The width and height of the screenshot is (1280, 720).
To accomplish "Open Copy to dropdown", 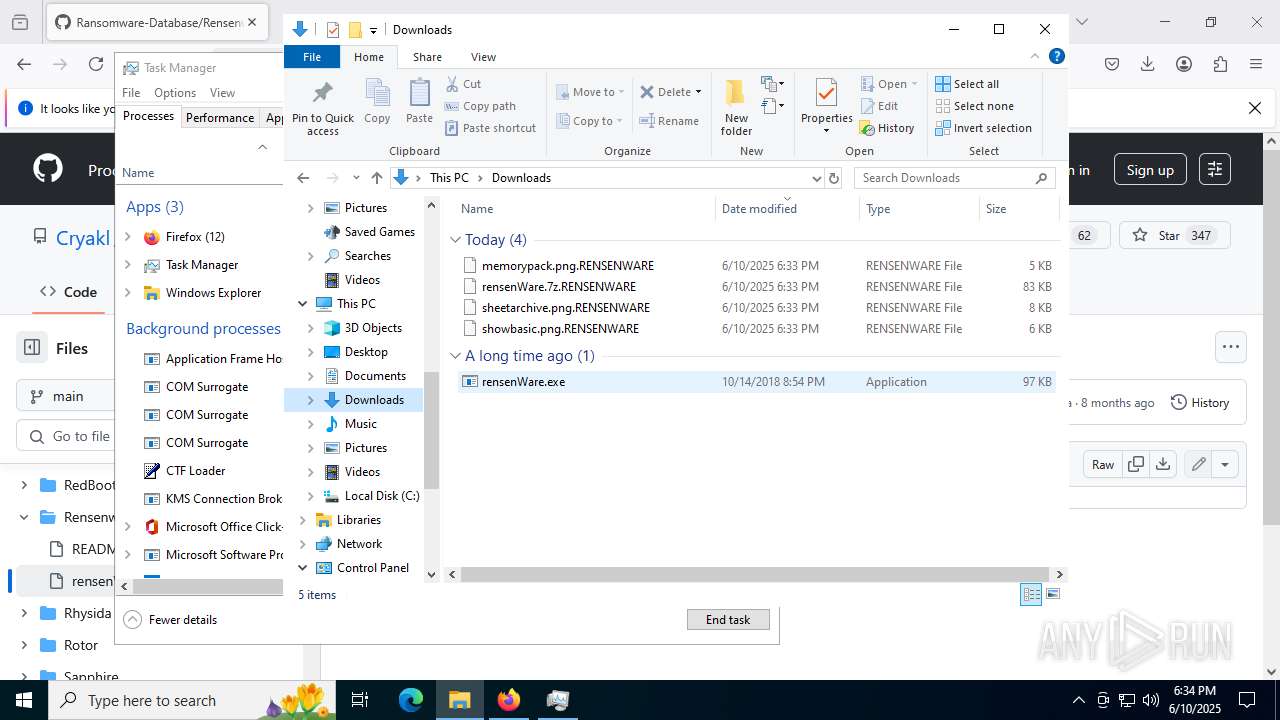I will 589,121.
